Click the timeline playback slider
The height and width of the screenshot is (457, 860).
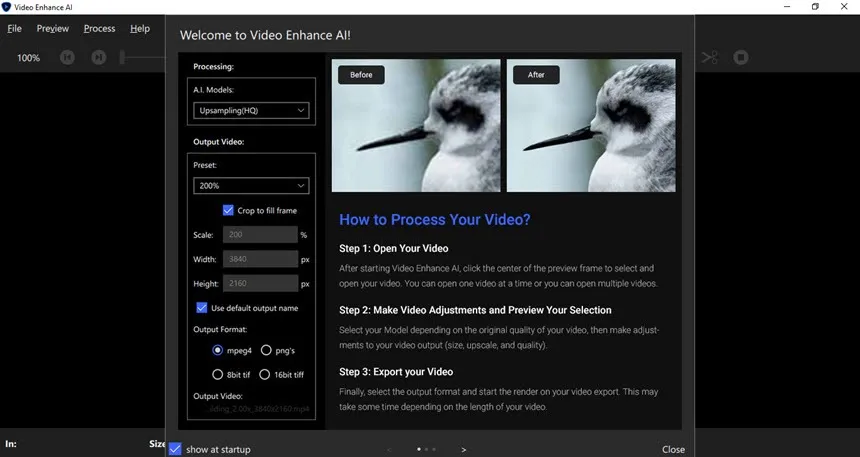[143, 57]
